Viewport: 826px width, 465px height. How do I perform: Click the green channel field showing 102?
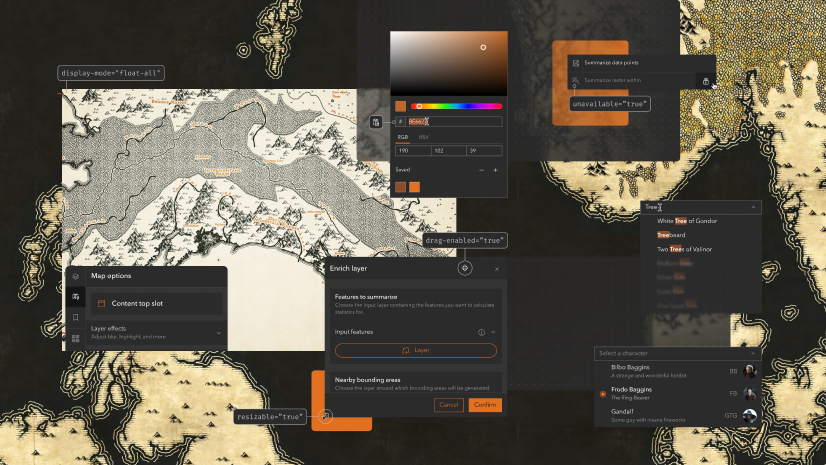pos(448,151)
